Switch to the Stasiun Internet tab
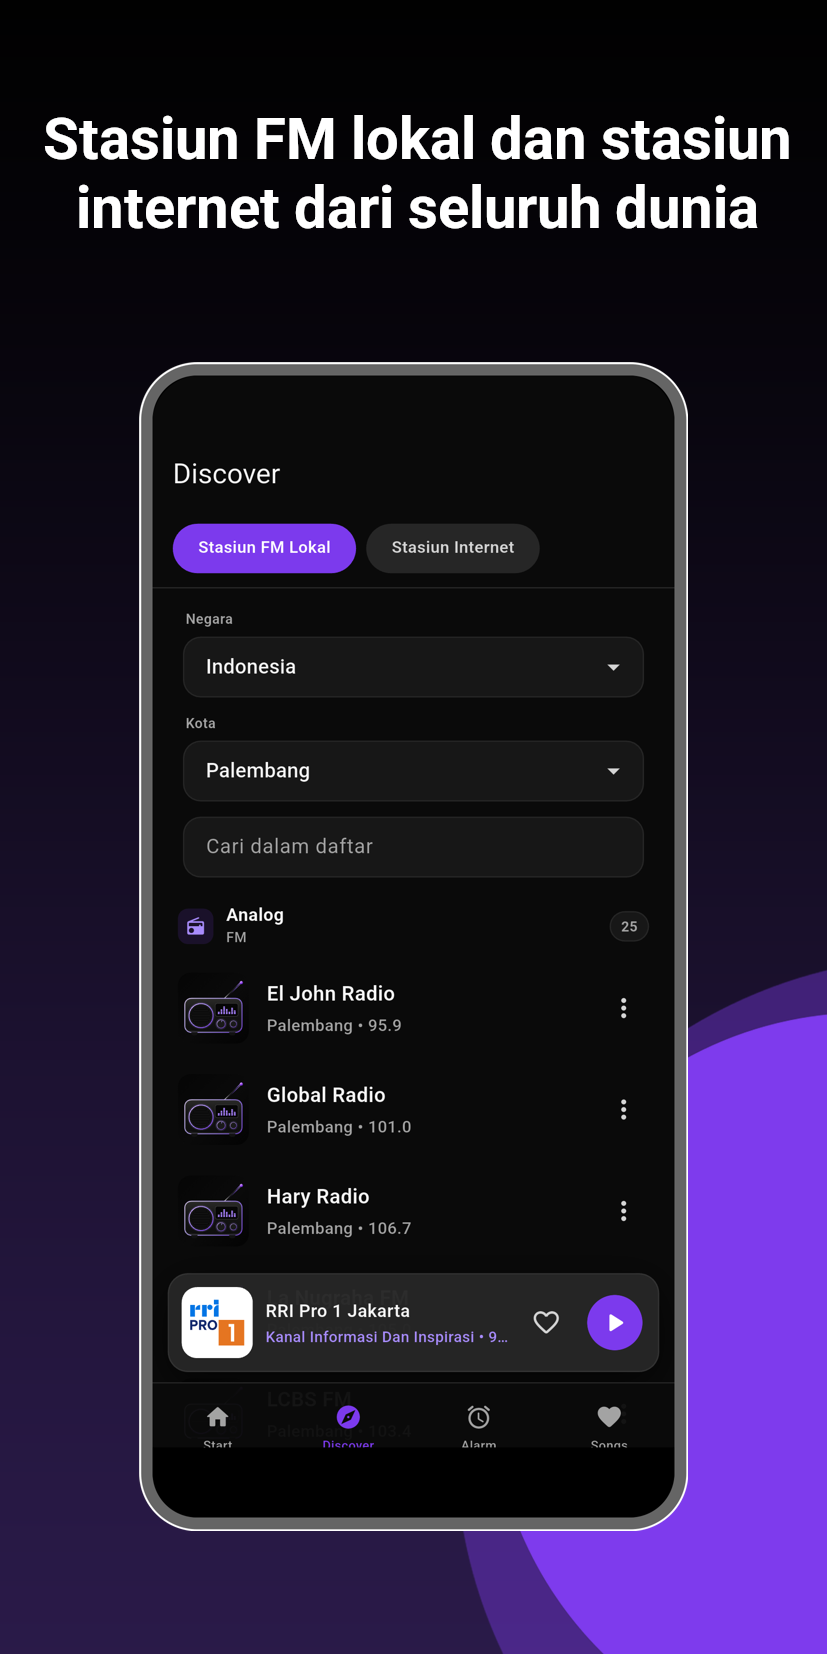This screenshot has height=1654, width=827. 453,548
